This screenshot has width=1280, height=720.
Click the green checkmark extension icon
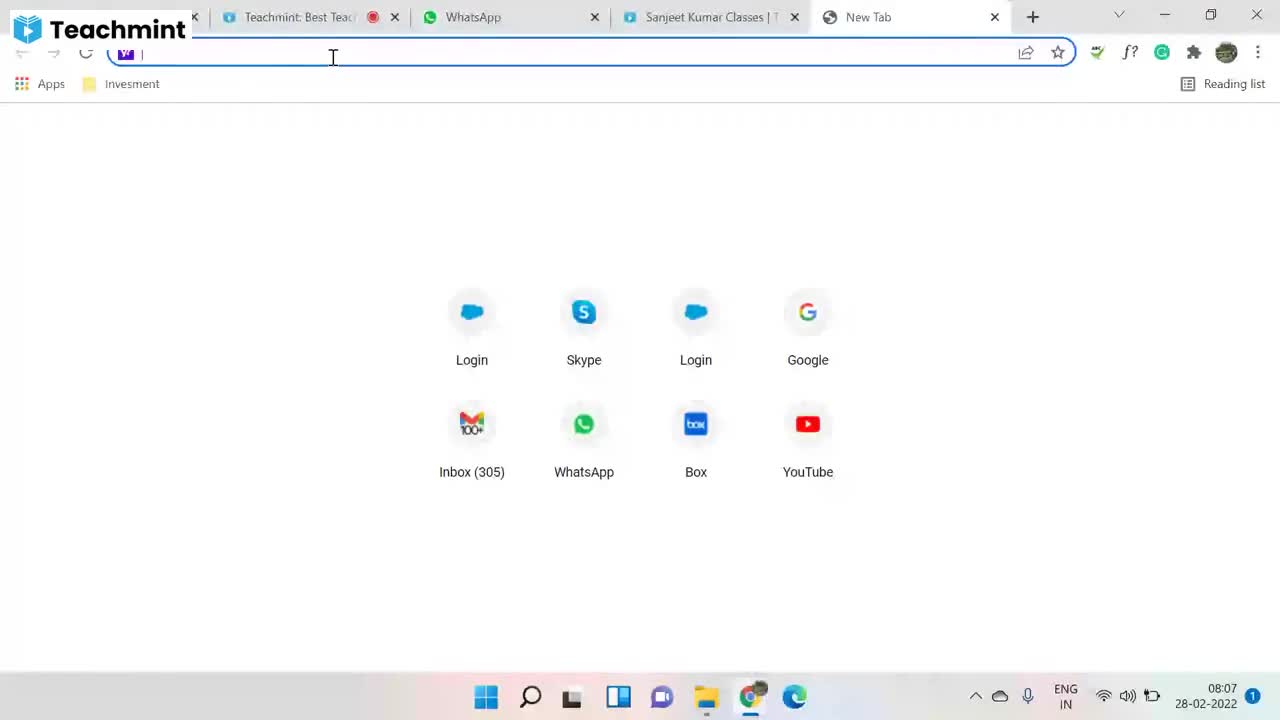click(x=1098, y=53)
